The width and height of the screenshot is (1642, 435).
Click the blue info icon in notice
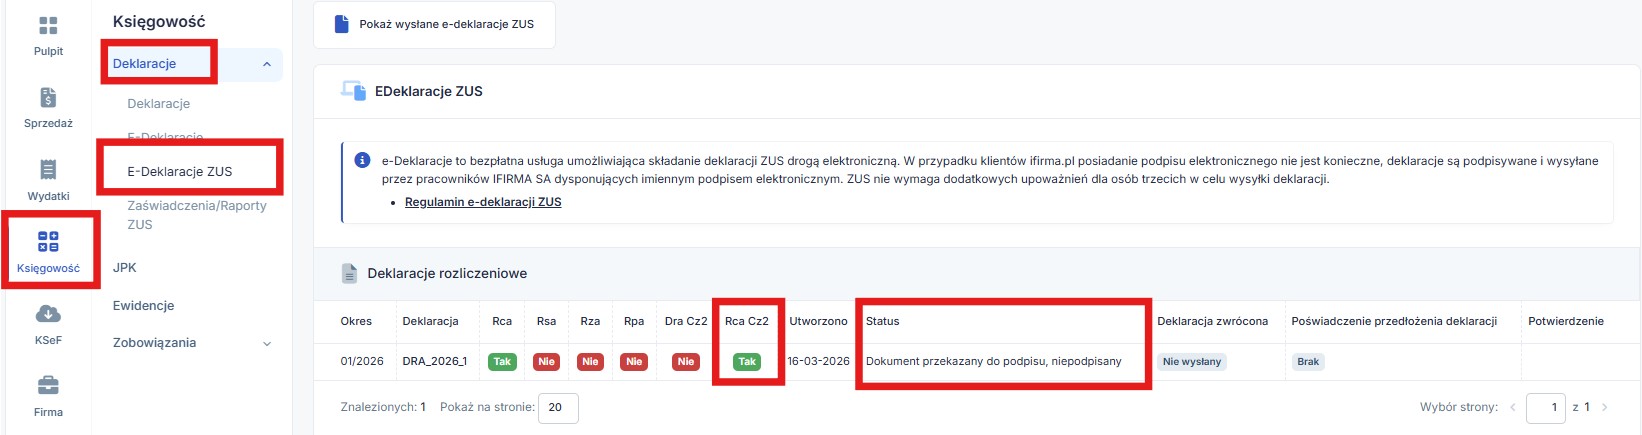click(x=363, y=160)
